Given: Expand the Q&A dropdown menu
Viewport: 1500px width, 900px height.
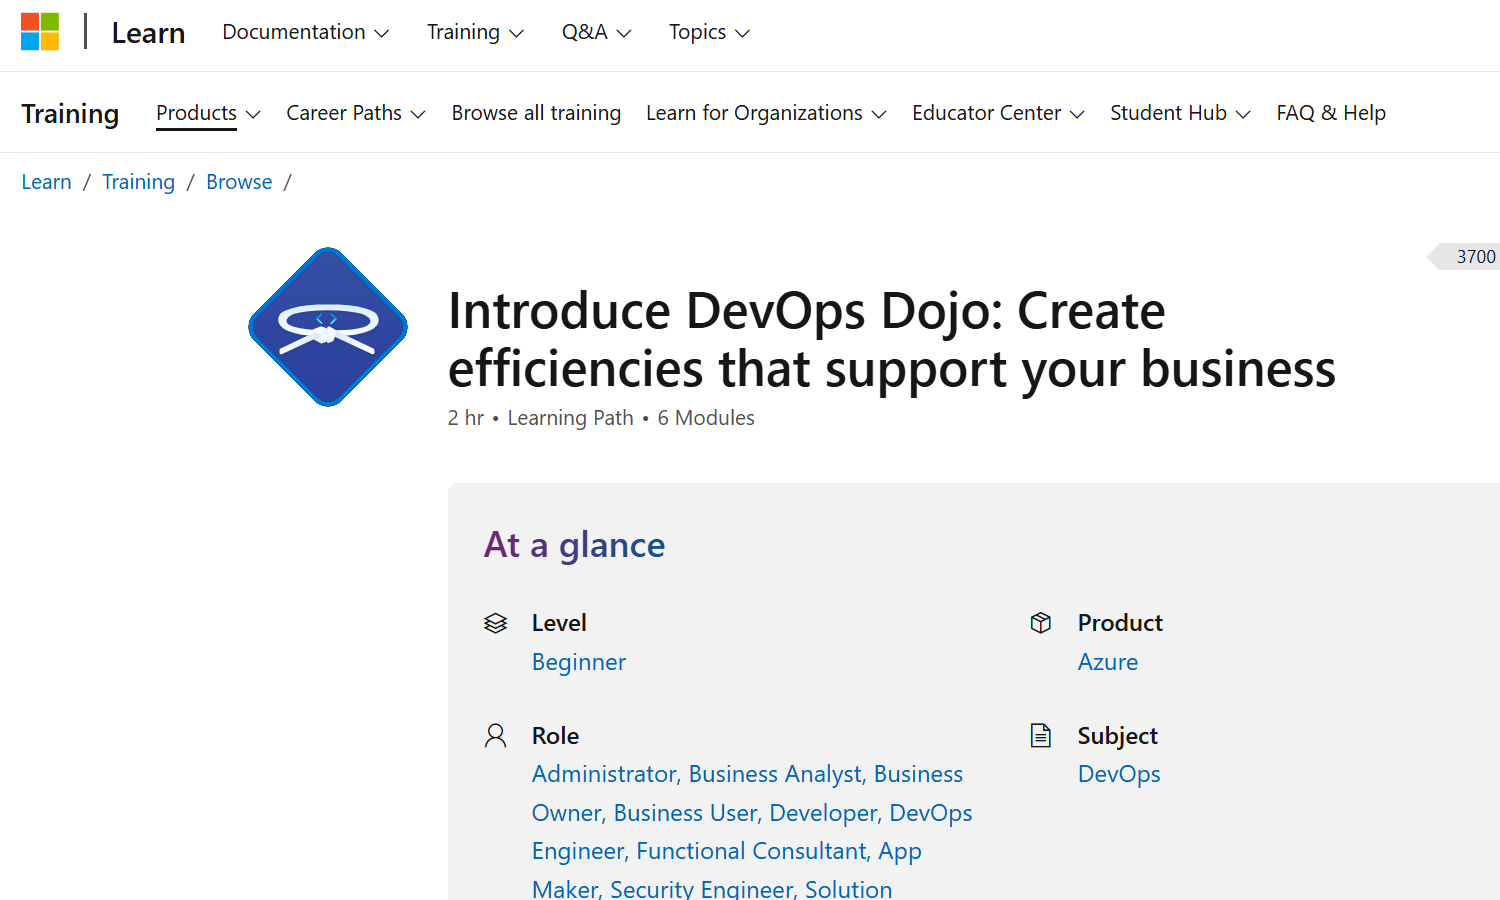Looking at the screenshot, I should (596, 32).
